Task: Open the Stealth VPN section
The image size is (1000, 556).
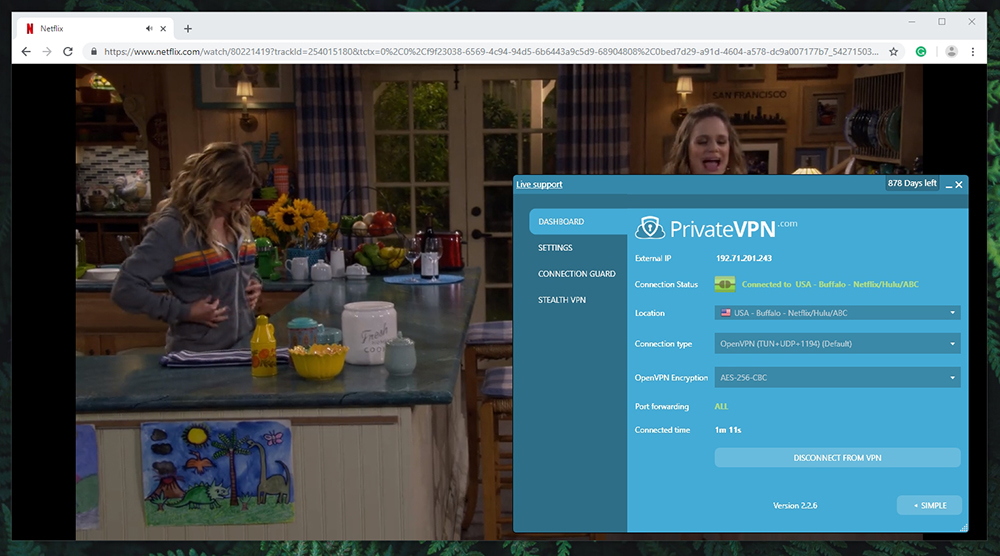Action: (561, 300)
